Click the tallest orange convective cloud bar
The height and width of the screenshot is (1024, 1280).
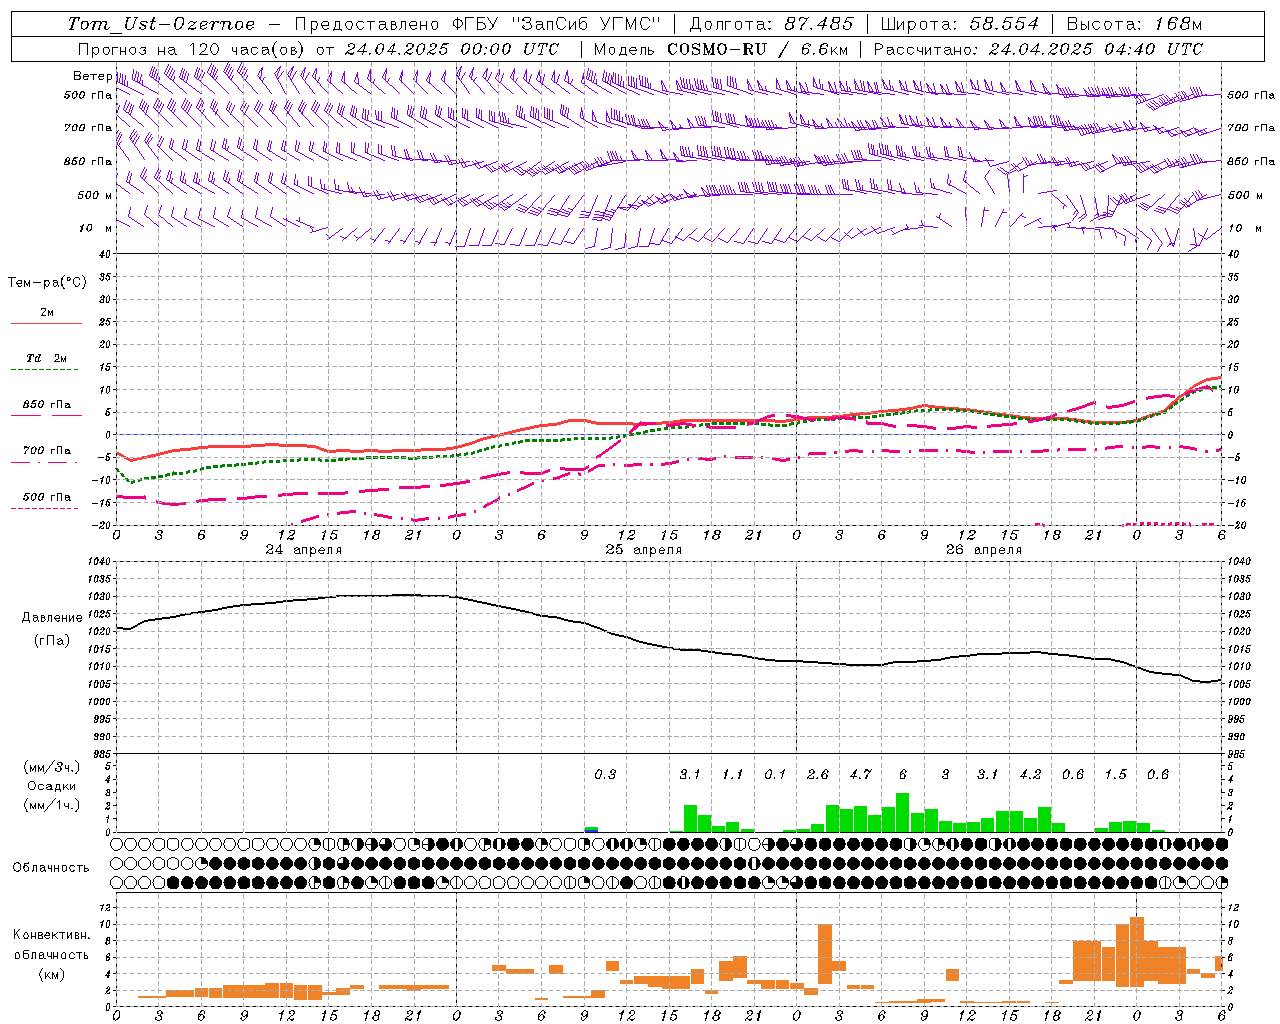coord(1137,952)
